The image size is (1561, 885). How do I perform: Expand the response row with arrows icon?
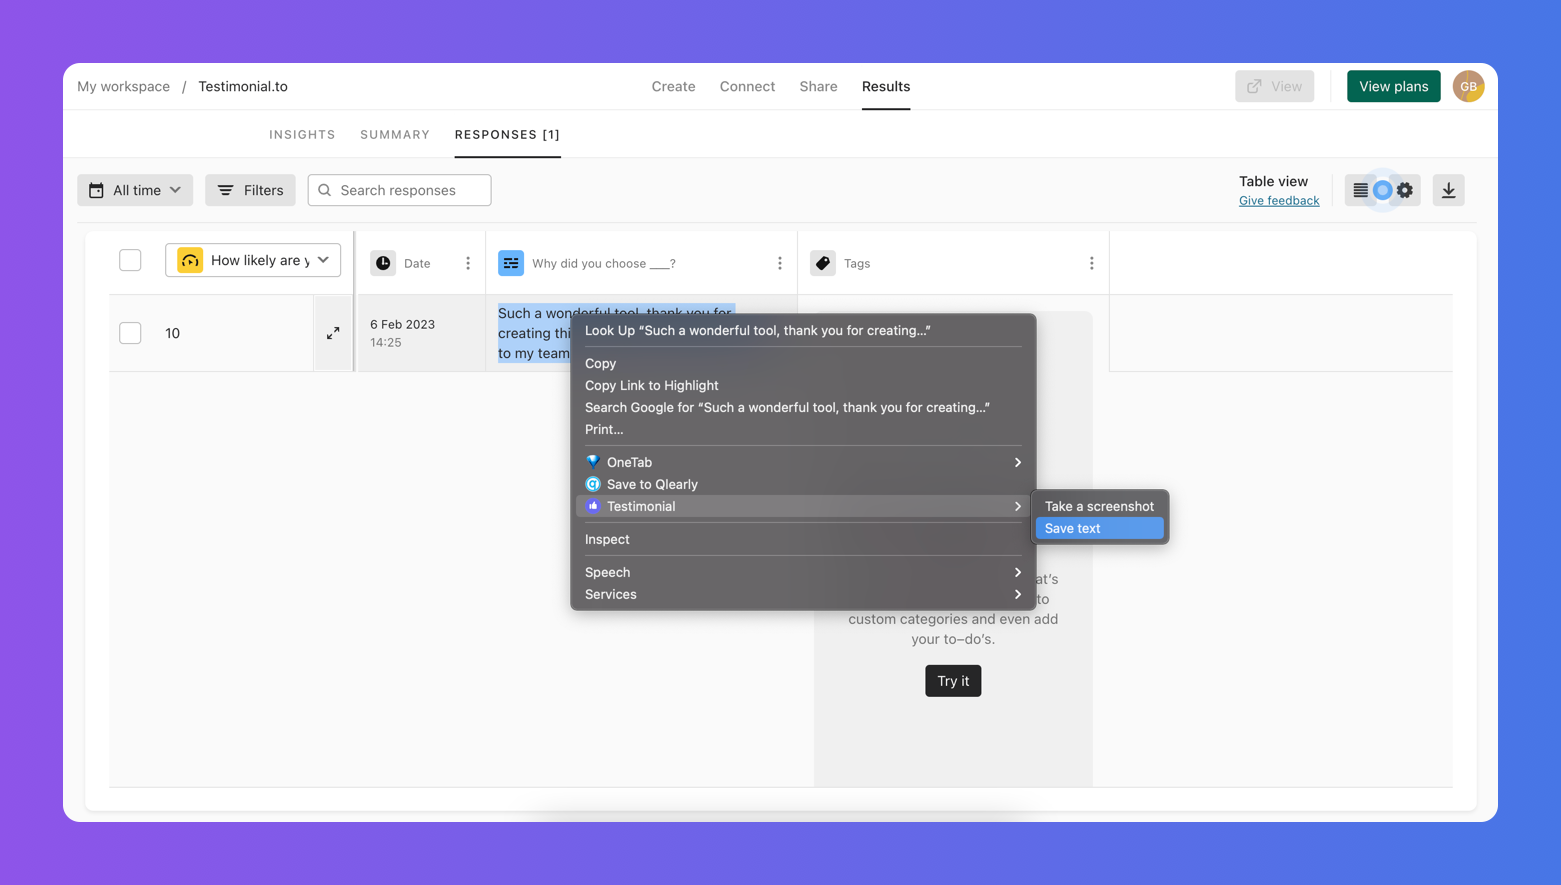[333, 333]
